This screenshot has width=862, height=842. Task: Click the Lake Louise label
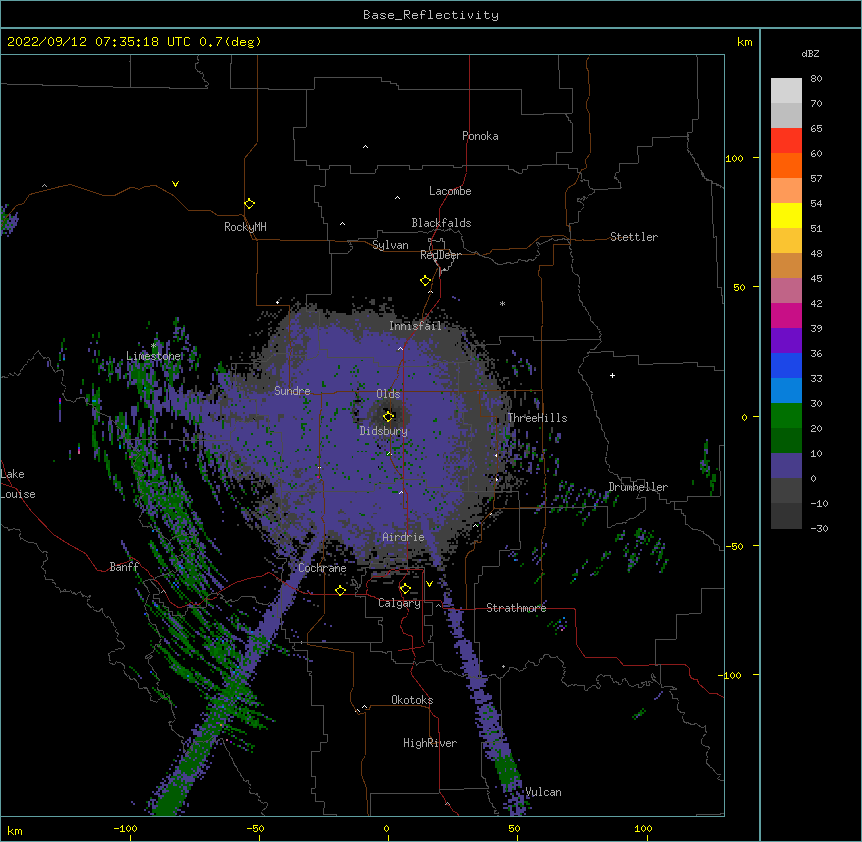click(18, 484)
